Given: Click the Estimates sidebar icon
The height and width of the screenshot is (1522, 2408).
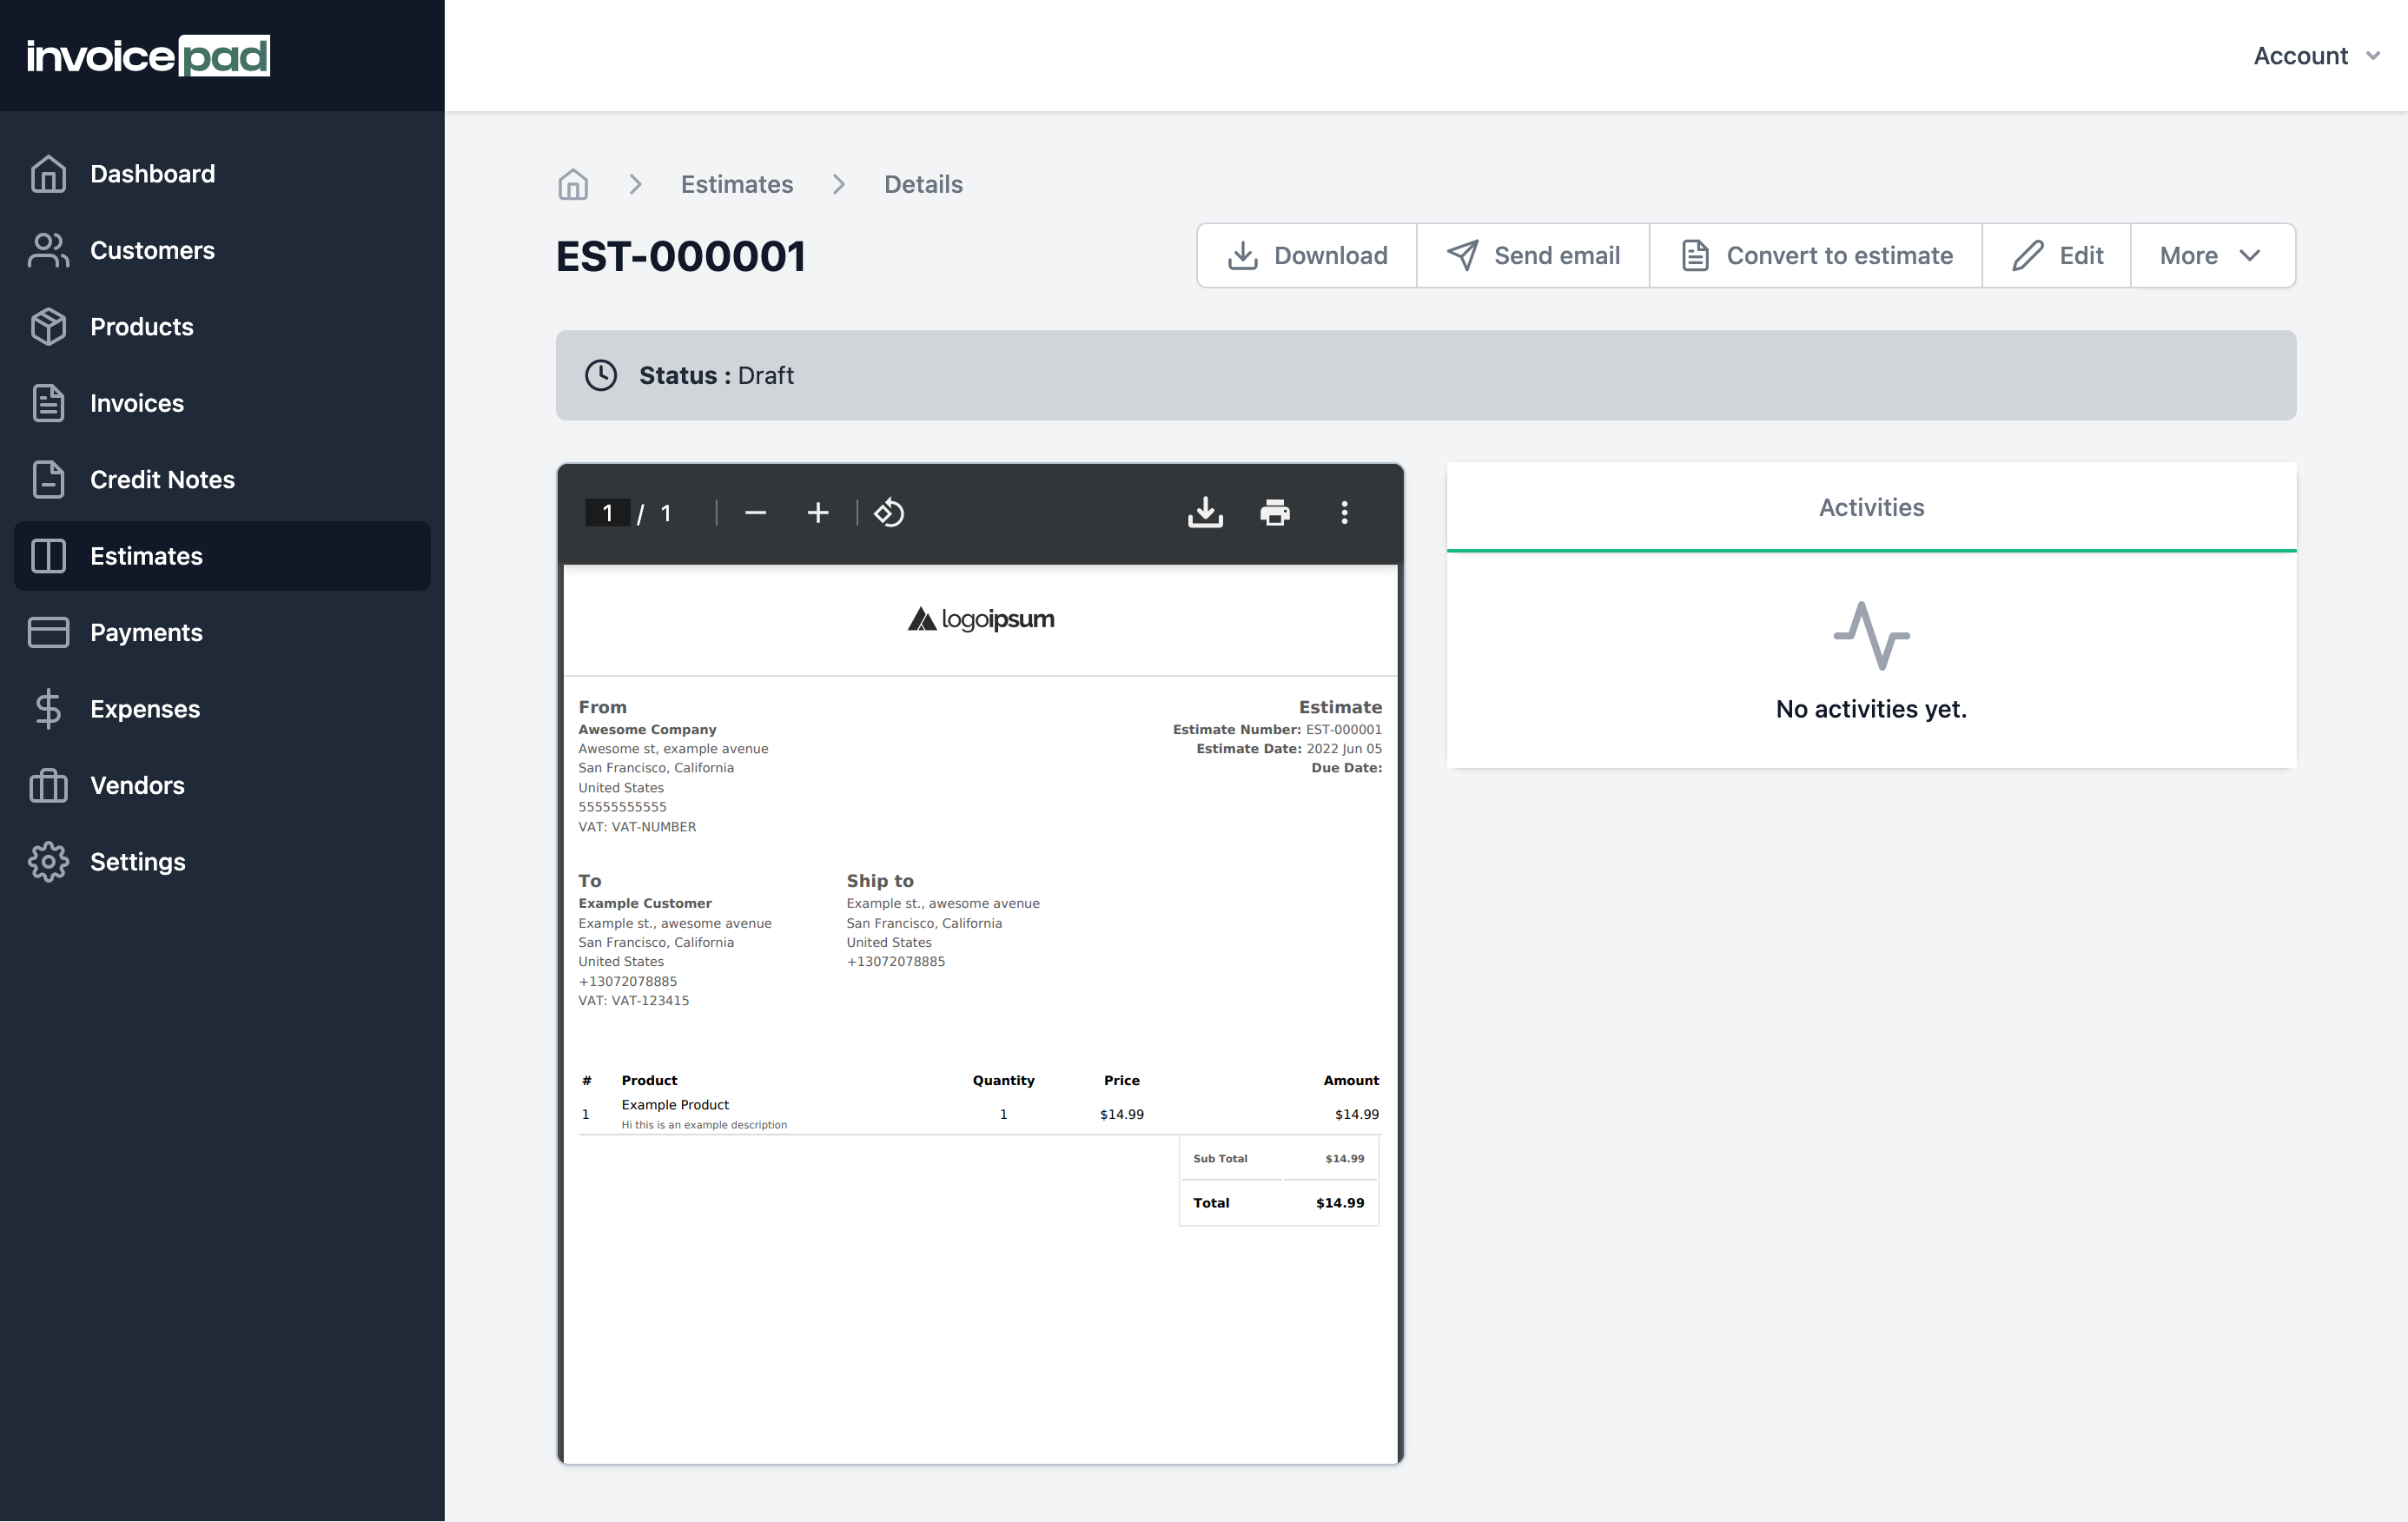Looking at the screenshot, I should pyautogui.click(x=48, y=556).
